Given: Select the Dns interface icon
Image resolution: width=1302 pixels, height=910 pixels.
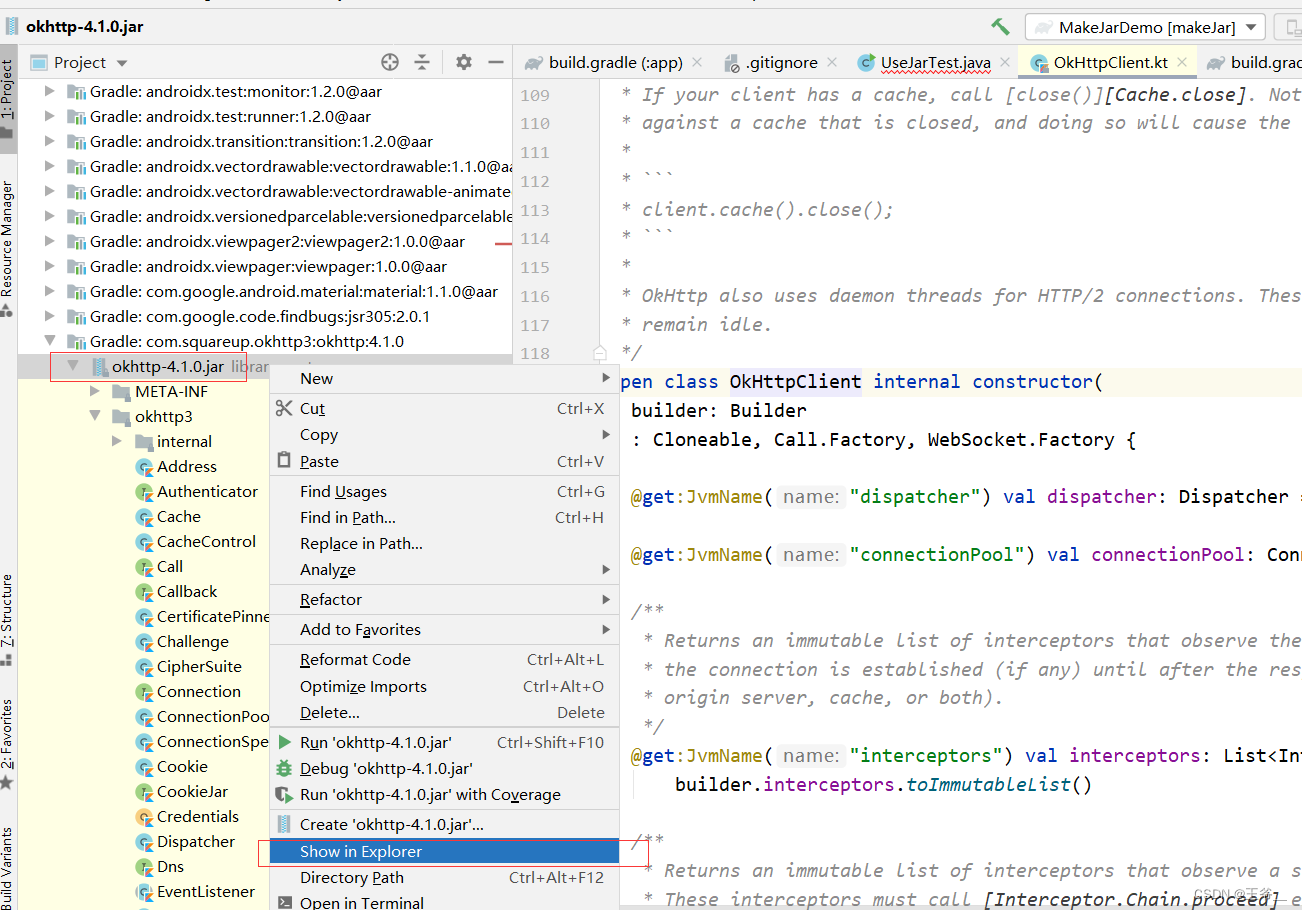Looking at the screenshot, I should click(145, 867).
